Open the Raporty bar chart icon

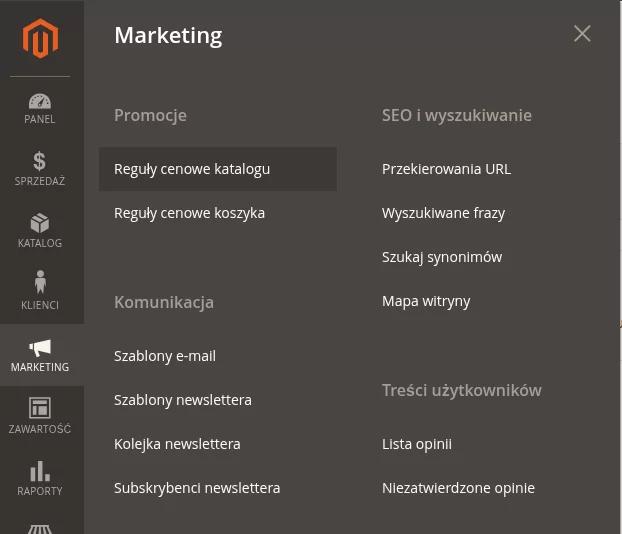40,470
